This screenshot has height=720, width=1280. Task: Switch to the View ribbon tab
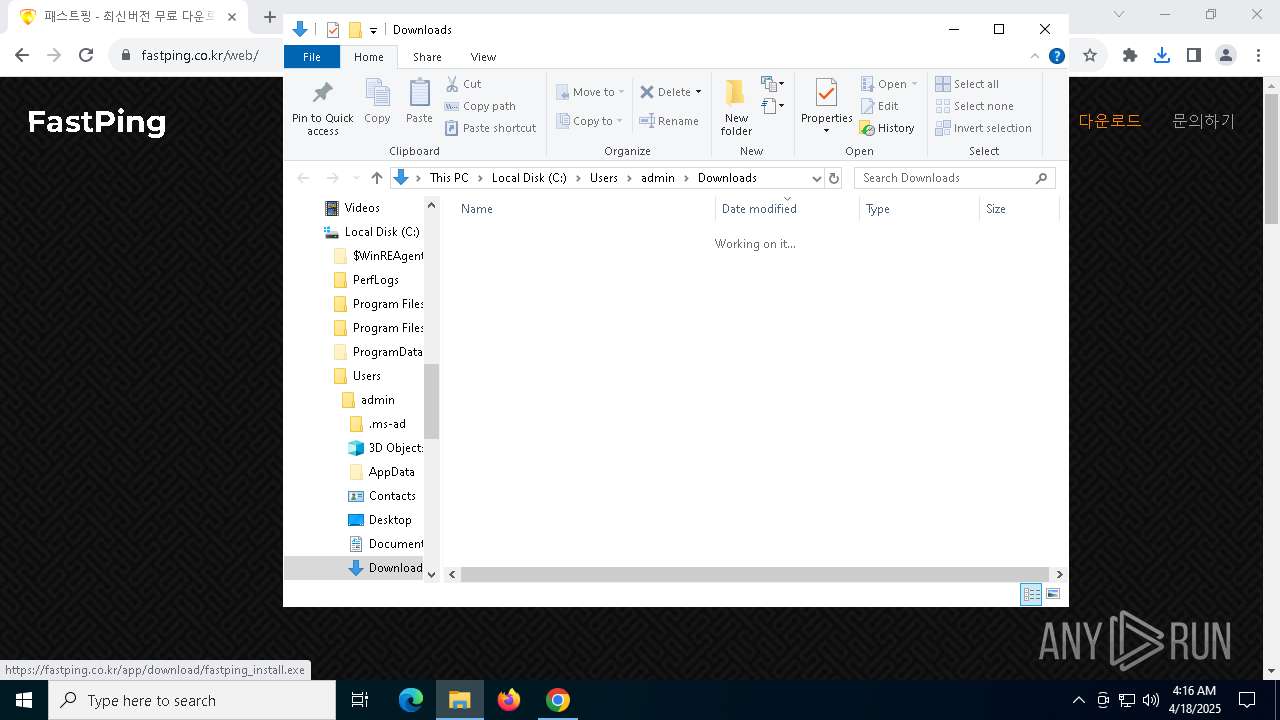(x=483, y=57)
